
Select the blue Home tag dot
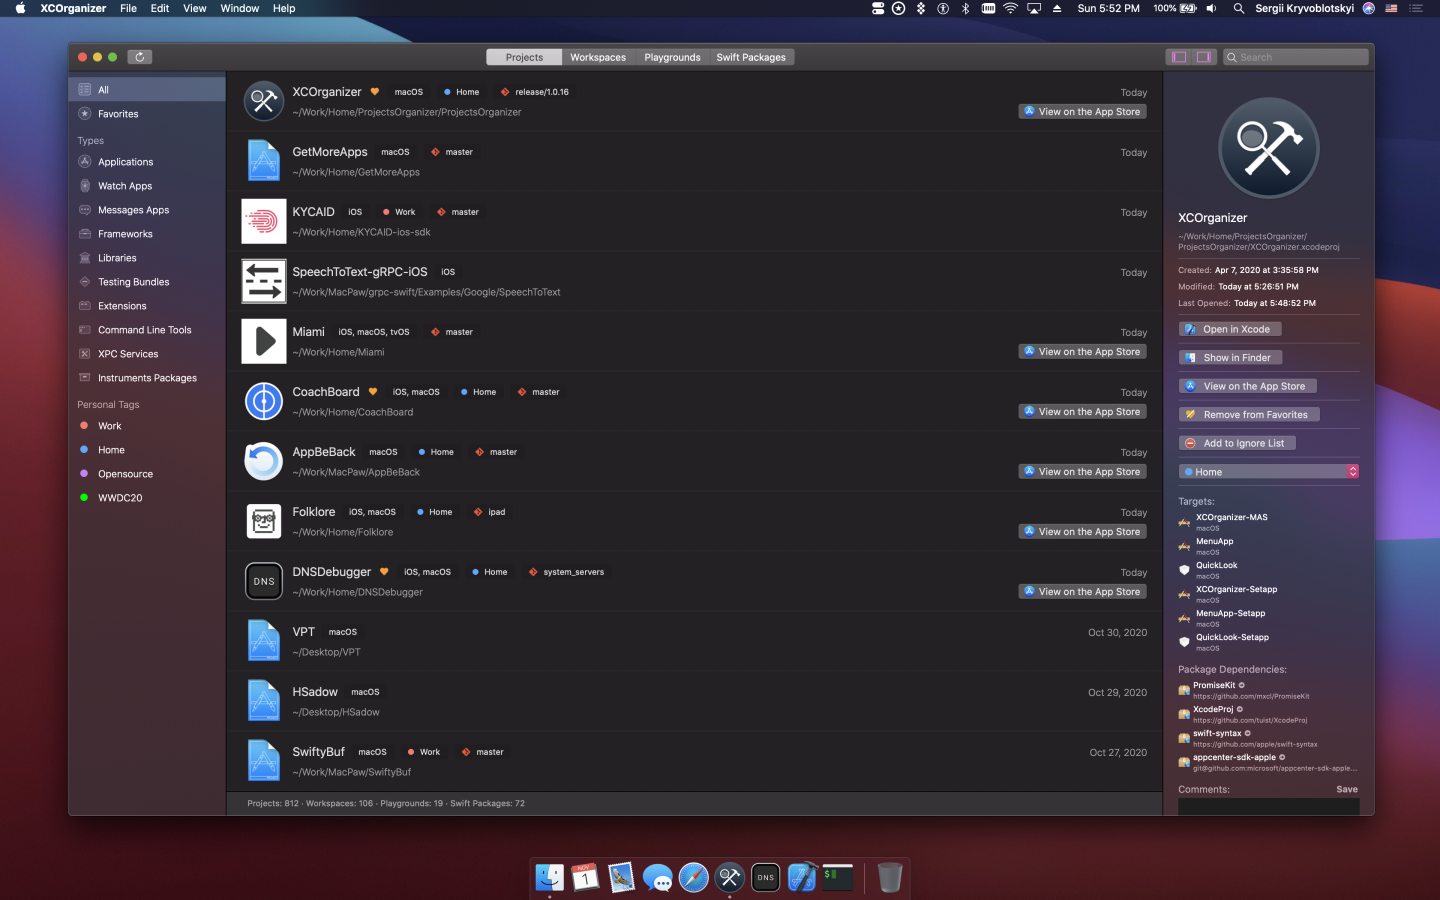pos(84,450)
